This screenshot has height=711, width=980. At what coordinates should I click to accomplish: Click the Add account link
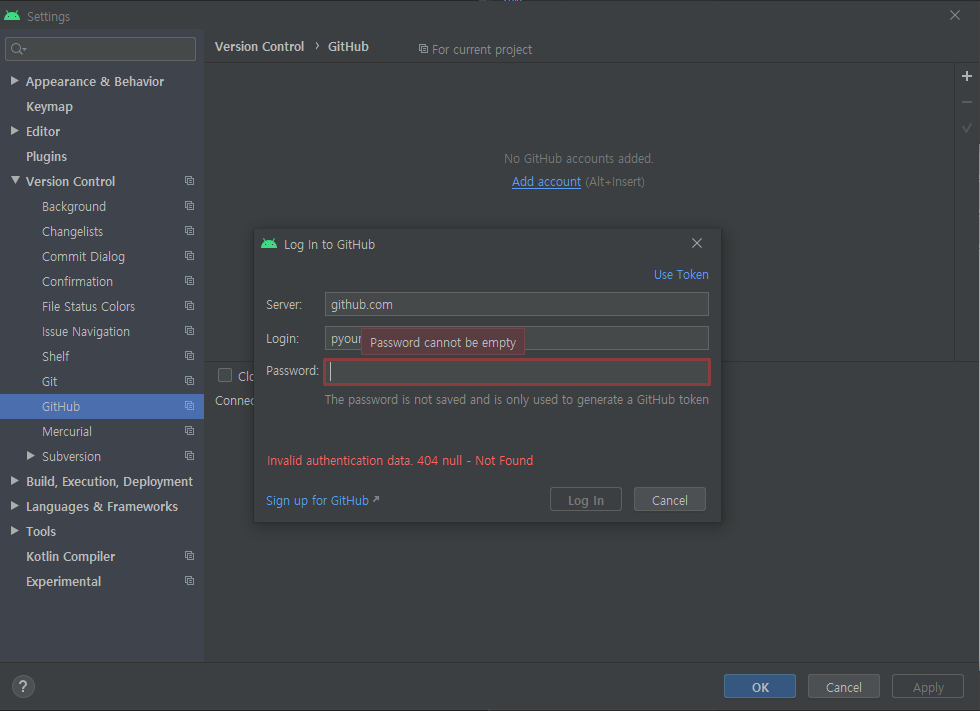(x=546, y=181)
